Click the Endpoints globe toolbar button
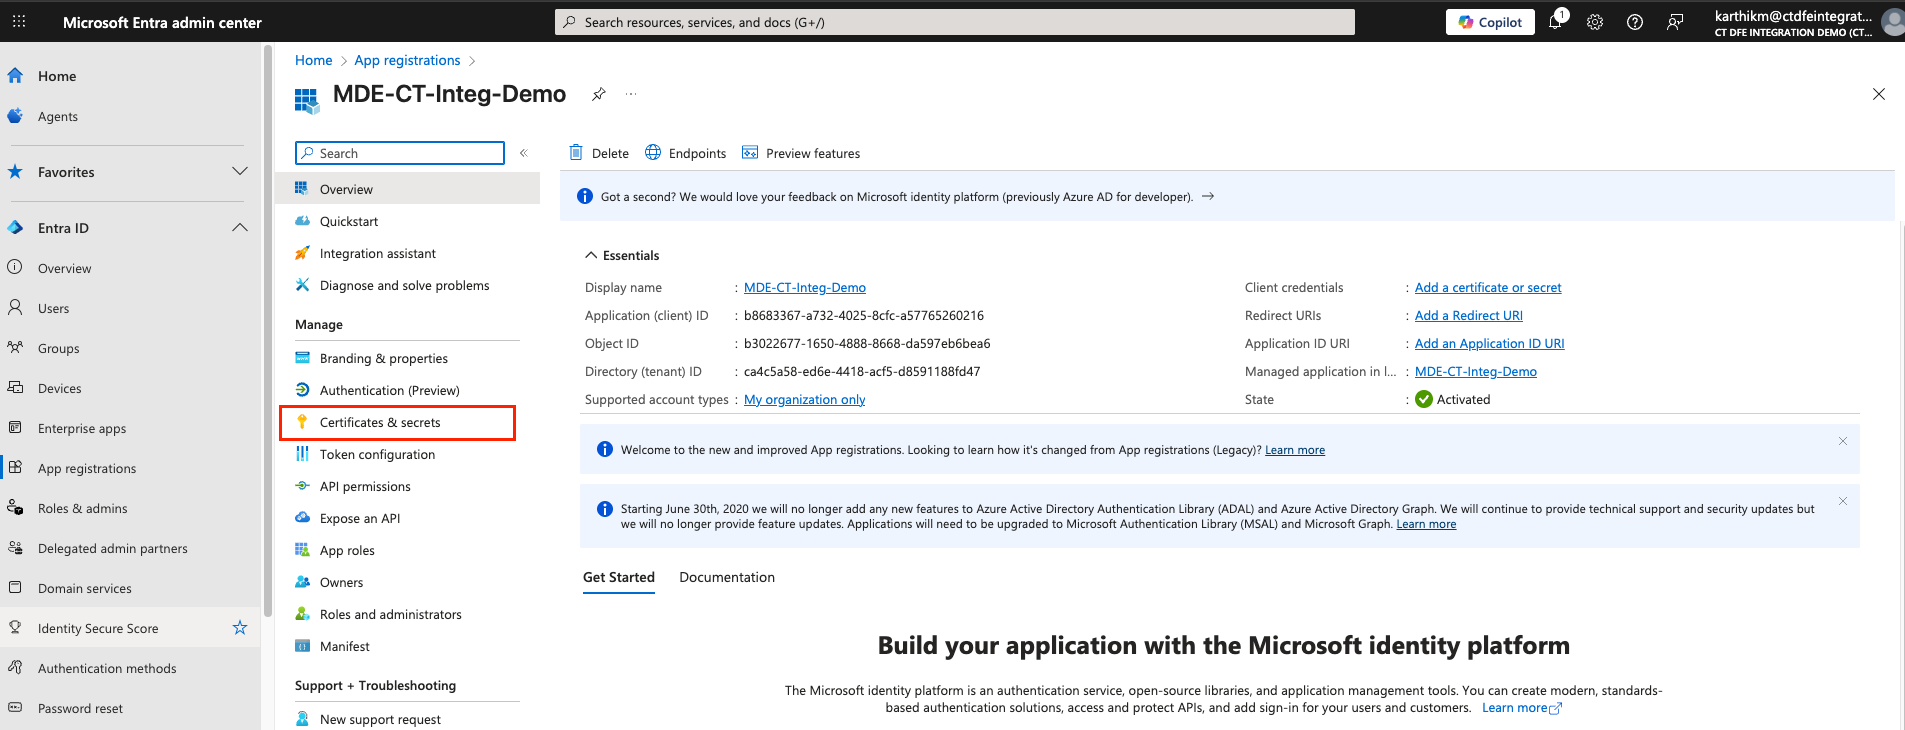1905x730 pixels. [x=686, y=153]
